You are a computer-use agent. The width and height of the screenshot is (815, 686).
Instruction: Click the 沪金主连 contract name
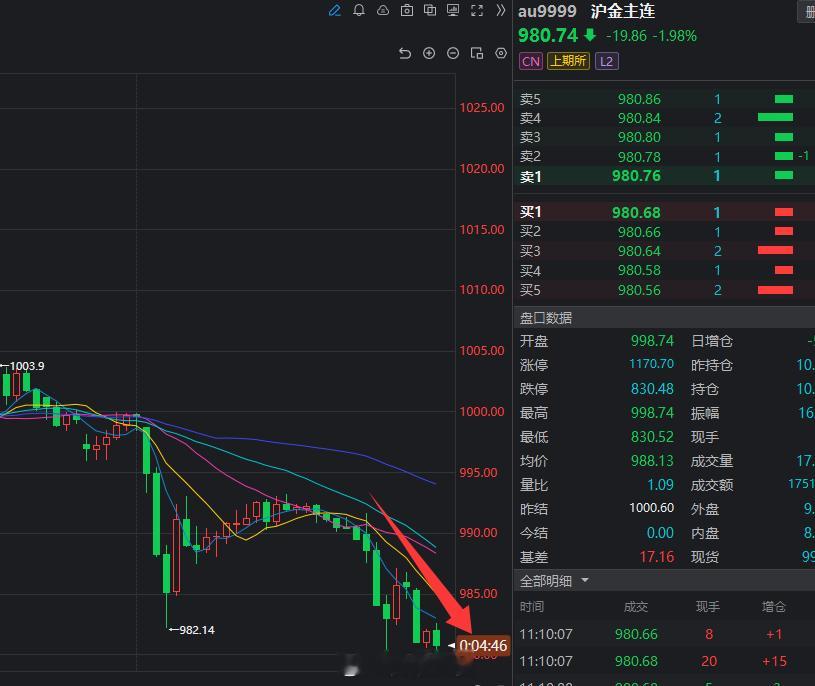pyautogui.click(x=623, y=11)
